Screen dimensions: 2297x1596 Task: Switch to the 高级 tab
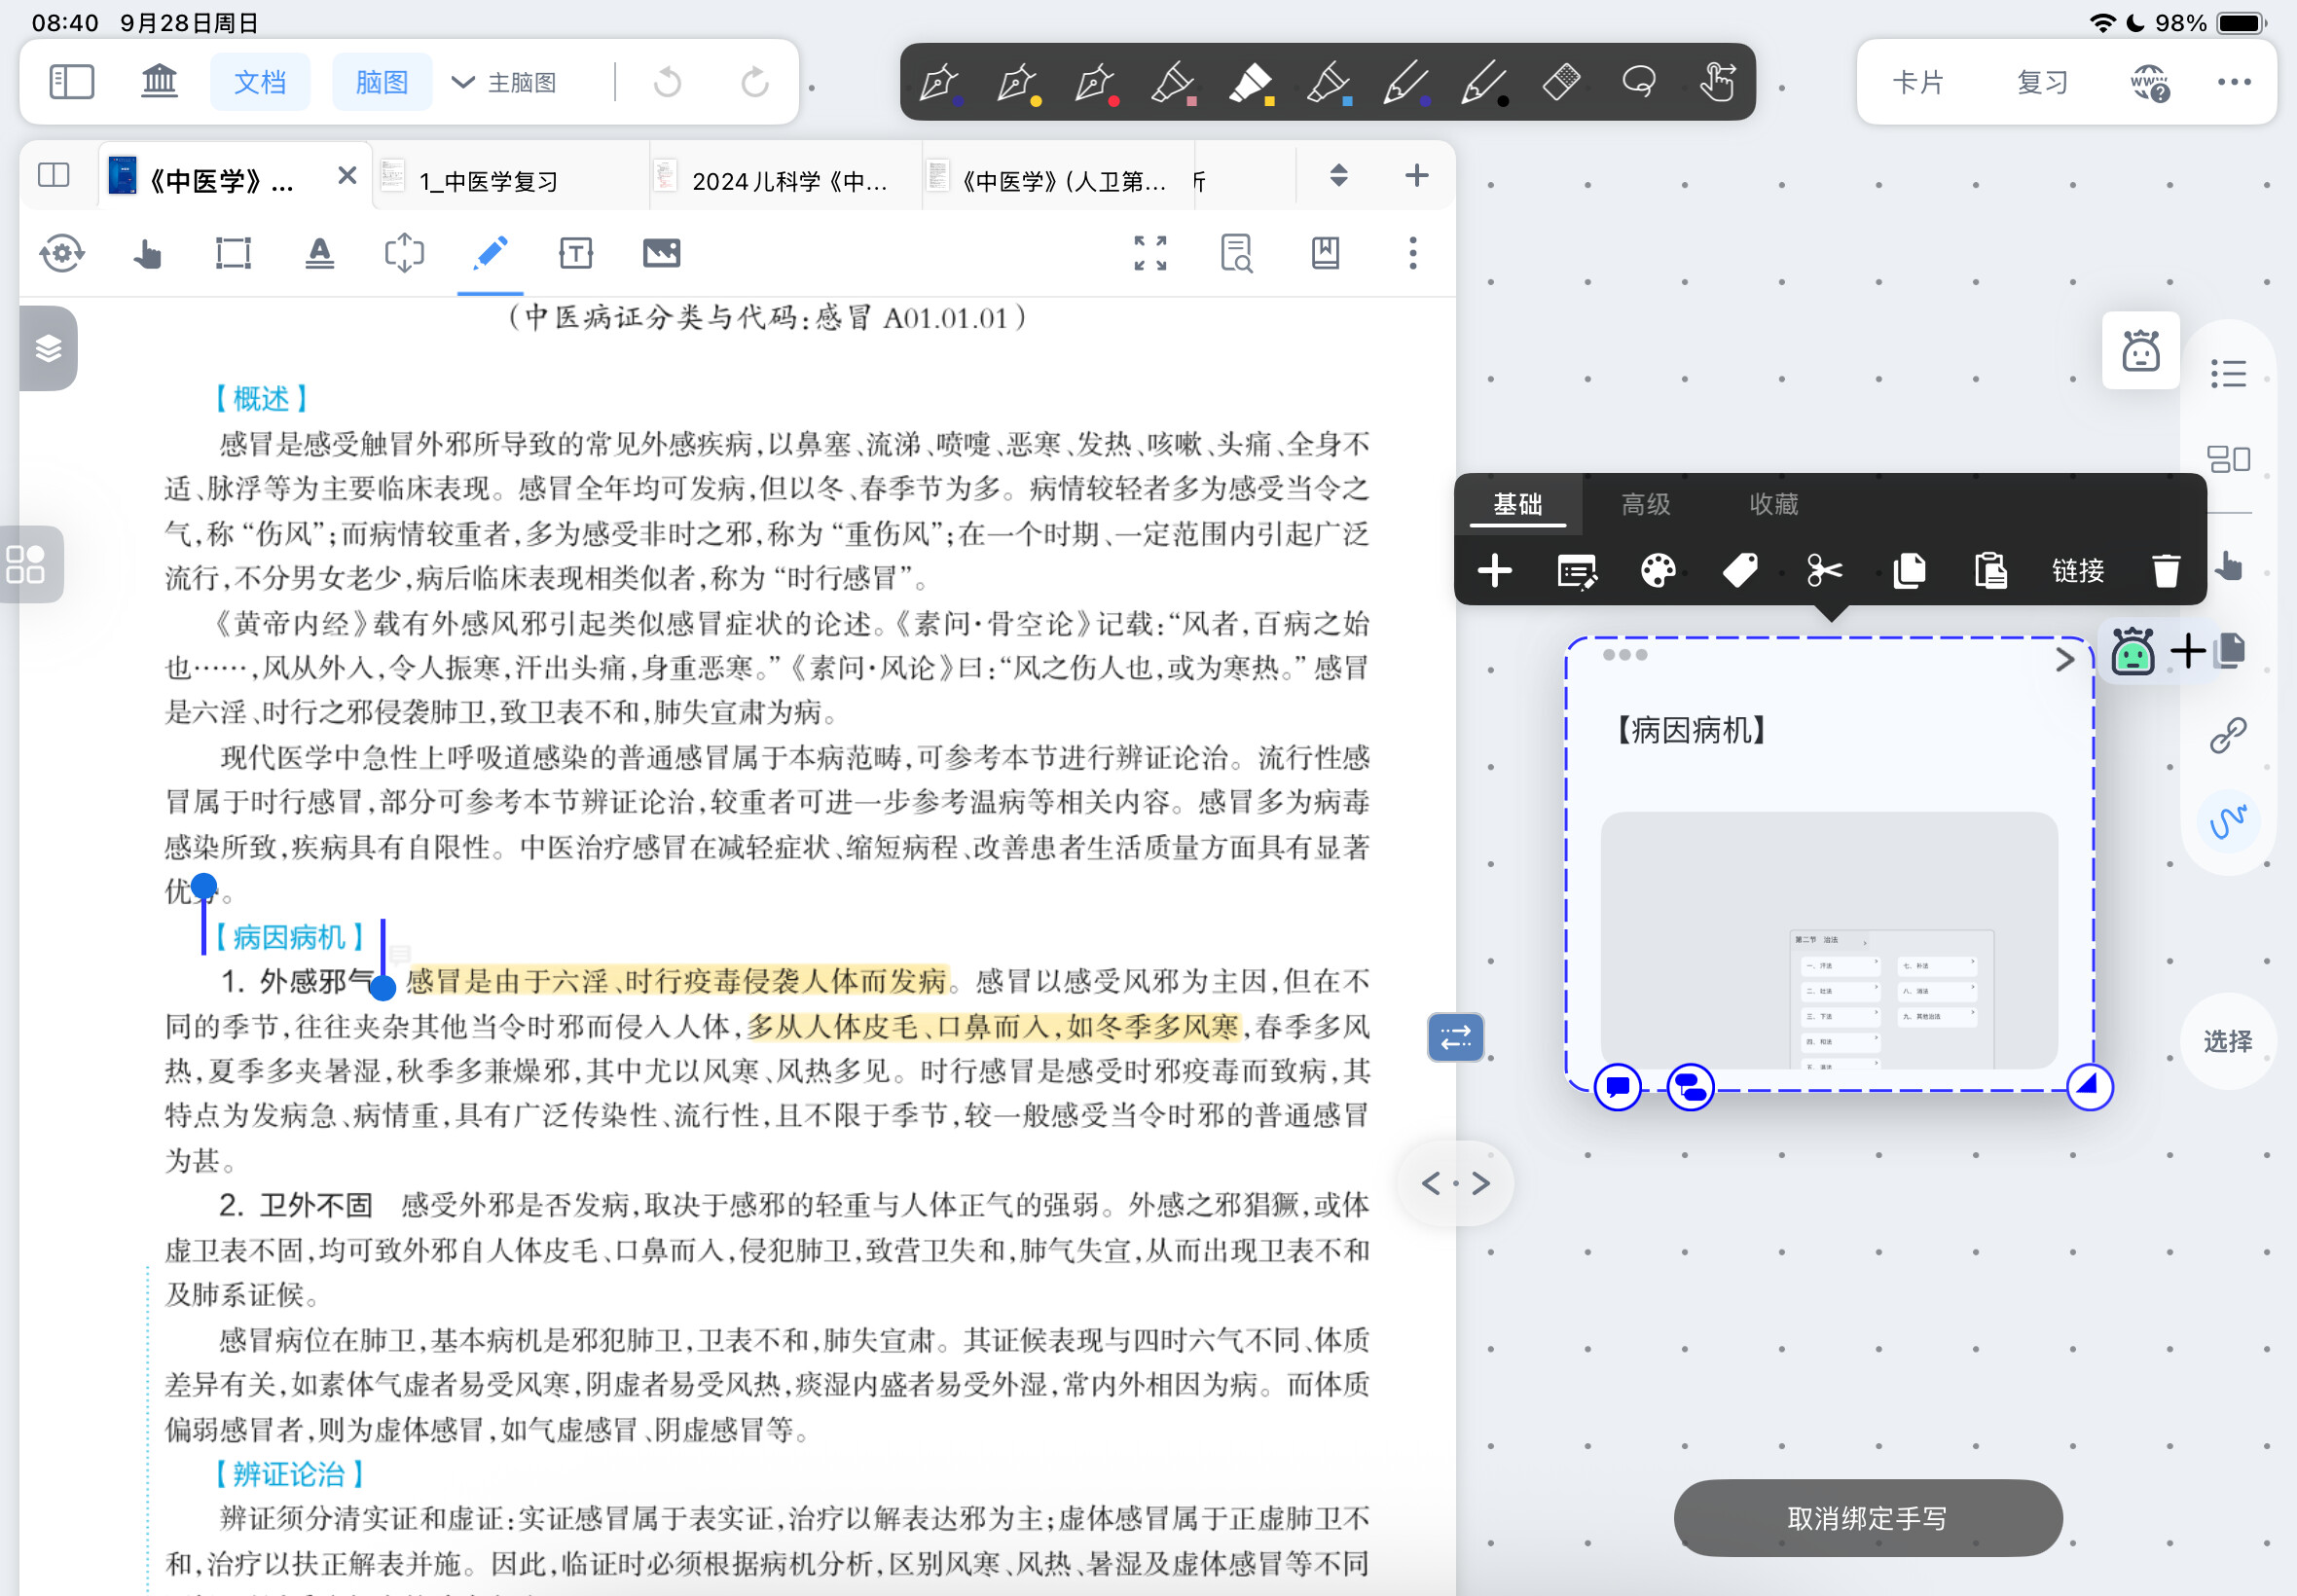click(x=1646, y=504)
